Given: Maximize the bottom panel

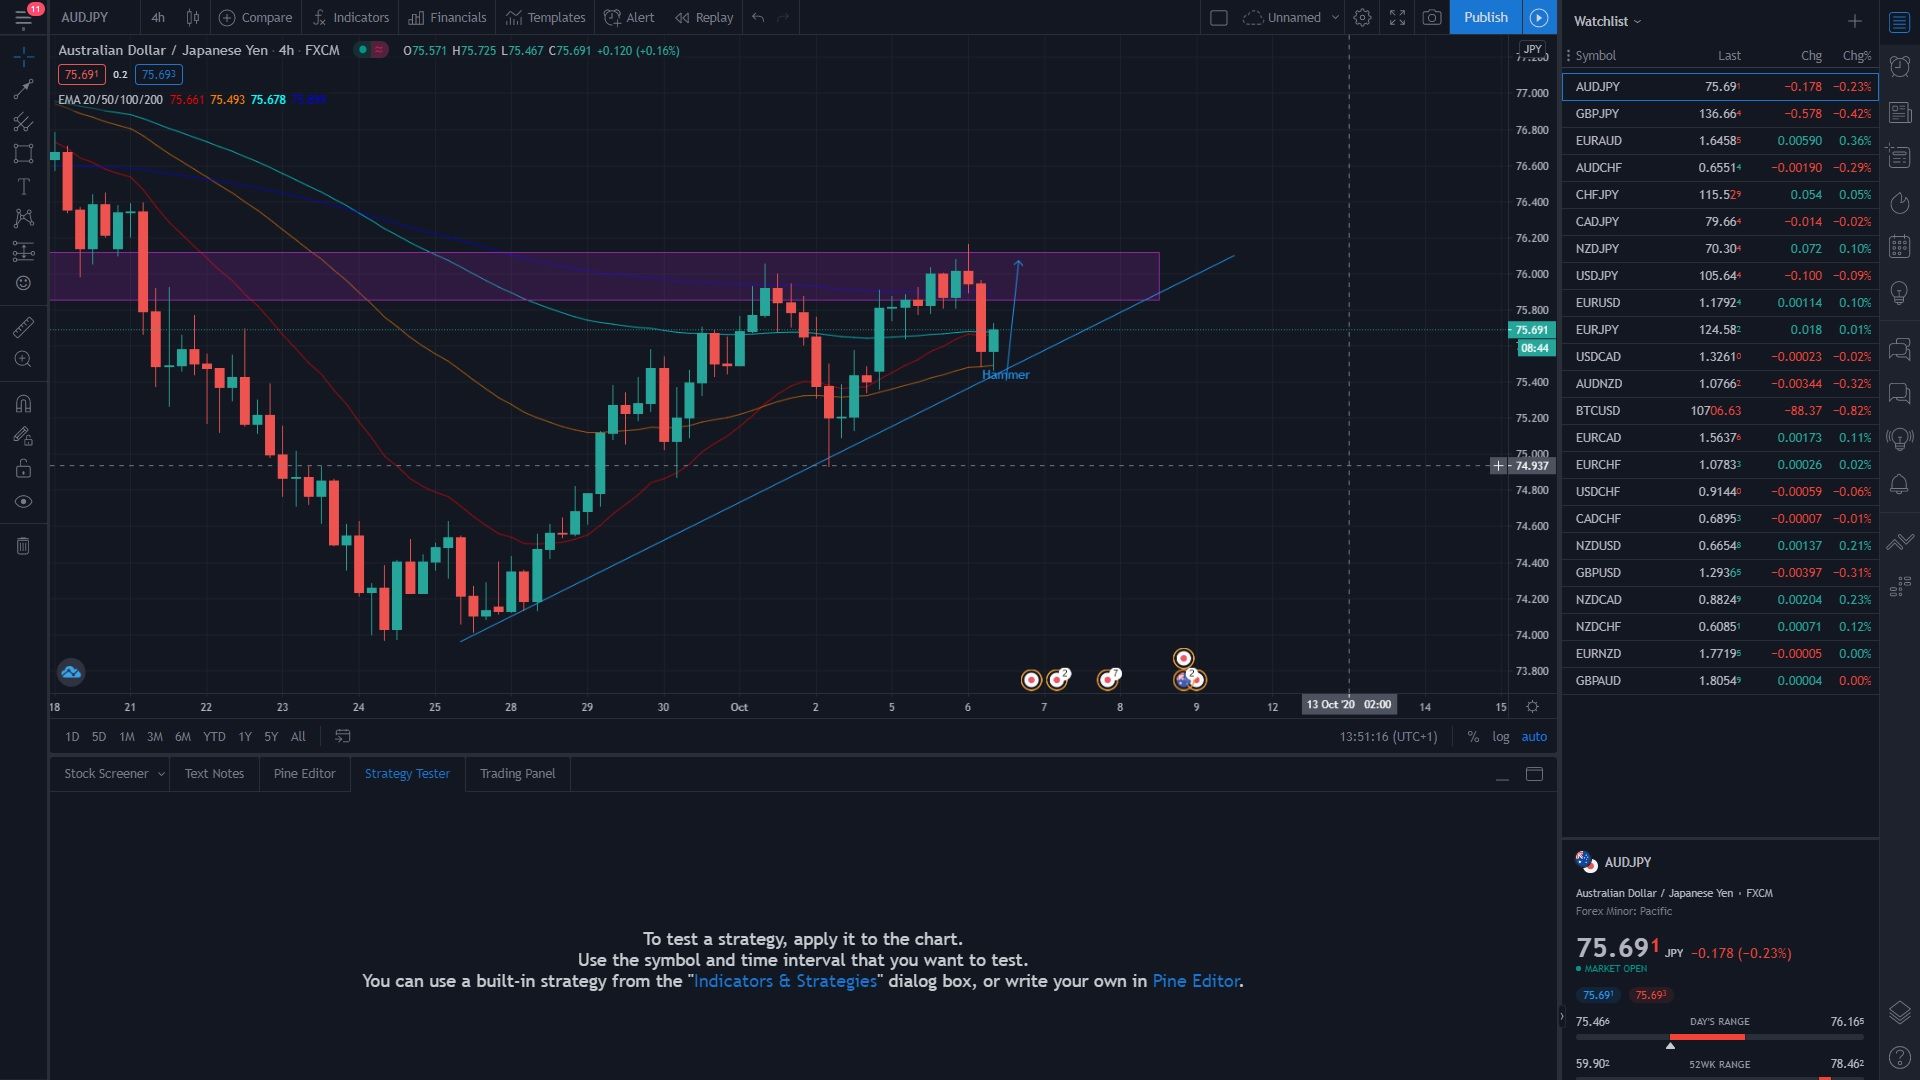Looking at the screenshot, I should 1534,774.
